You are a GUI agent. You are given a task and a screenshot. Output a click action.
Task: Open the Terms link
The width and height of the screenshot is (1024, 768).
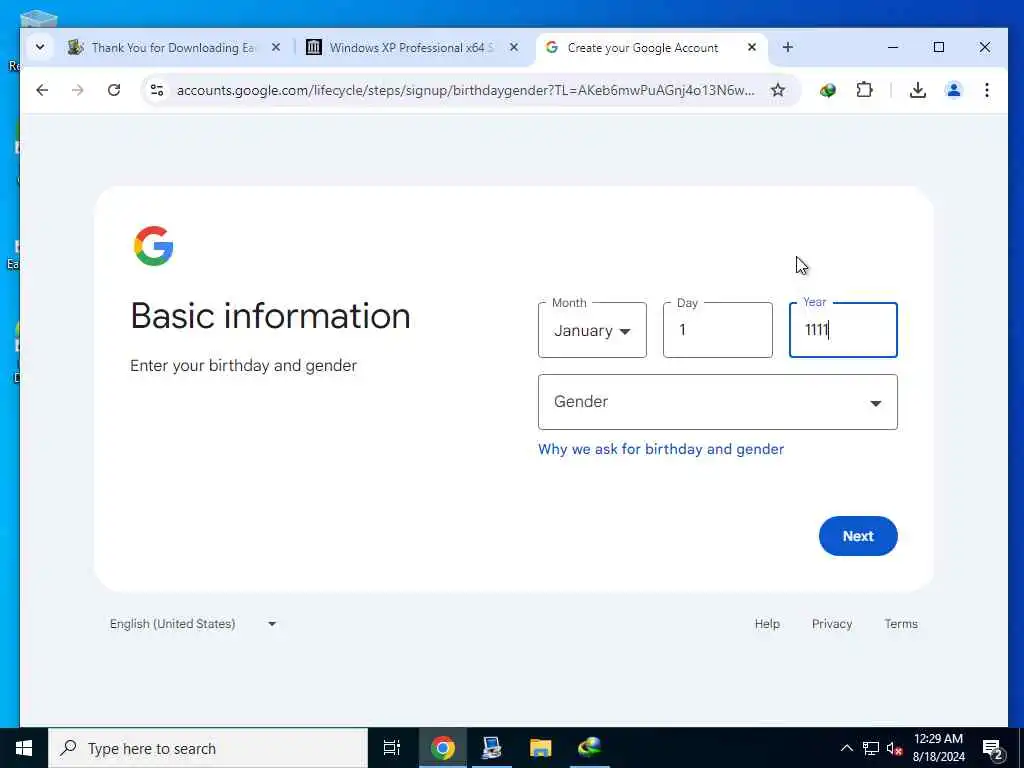click(x=901, y=624)
